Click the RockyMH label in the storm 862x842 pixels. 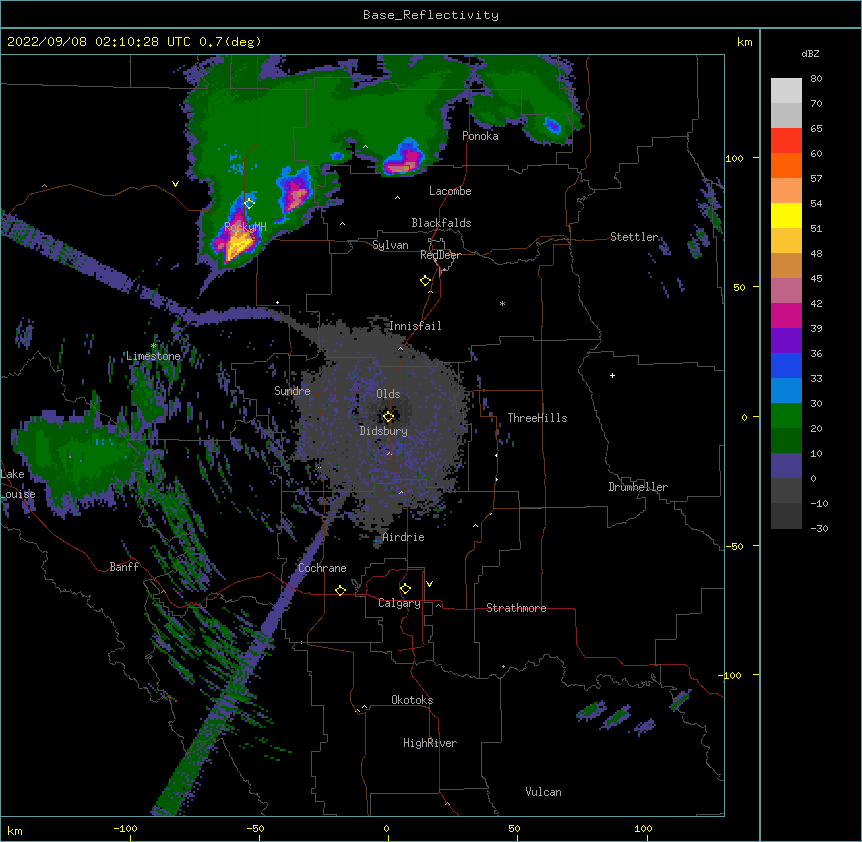[x=245, y=226]
